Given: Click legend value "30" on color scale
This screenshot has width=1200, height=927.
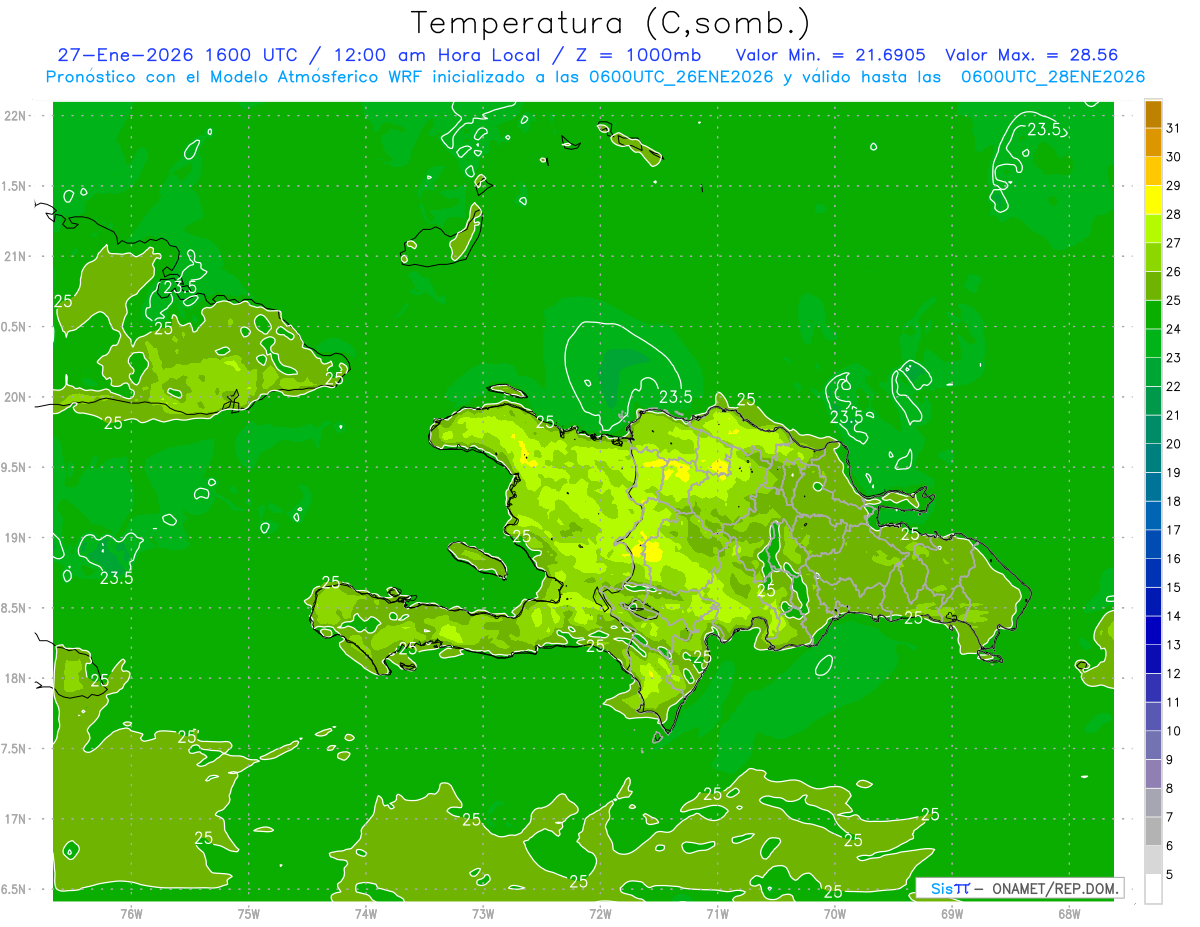Looking at the screenshot, I should (x=1173, y=157).
